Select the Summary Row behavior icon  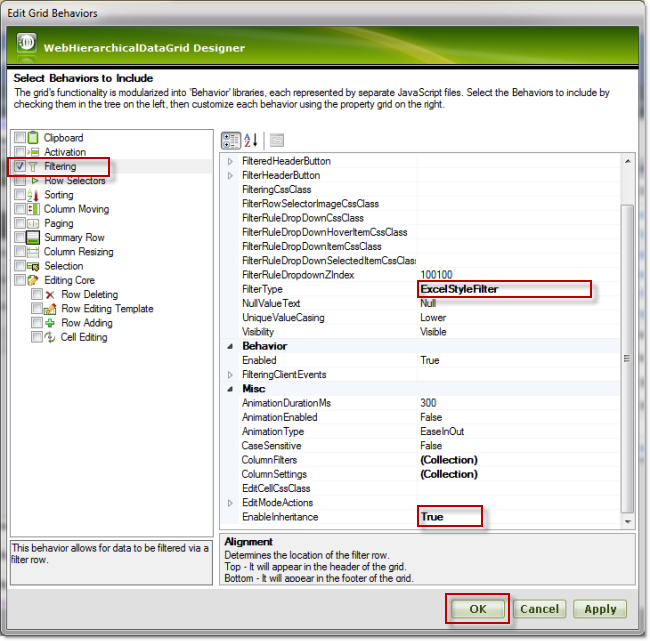(33, 238)
